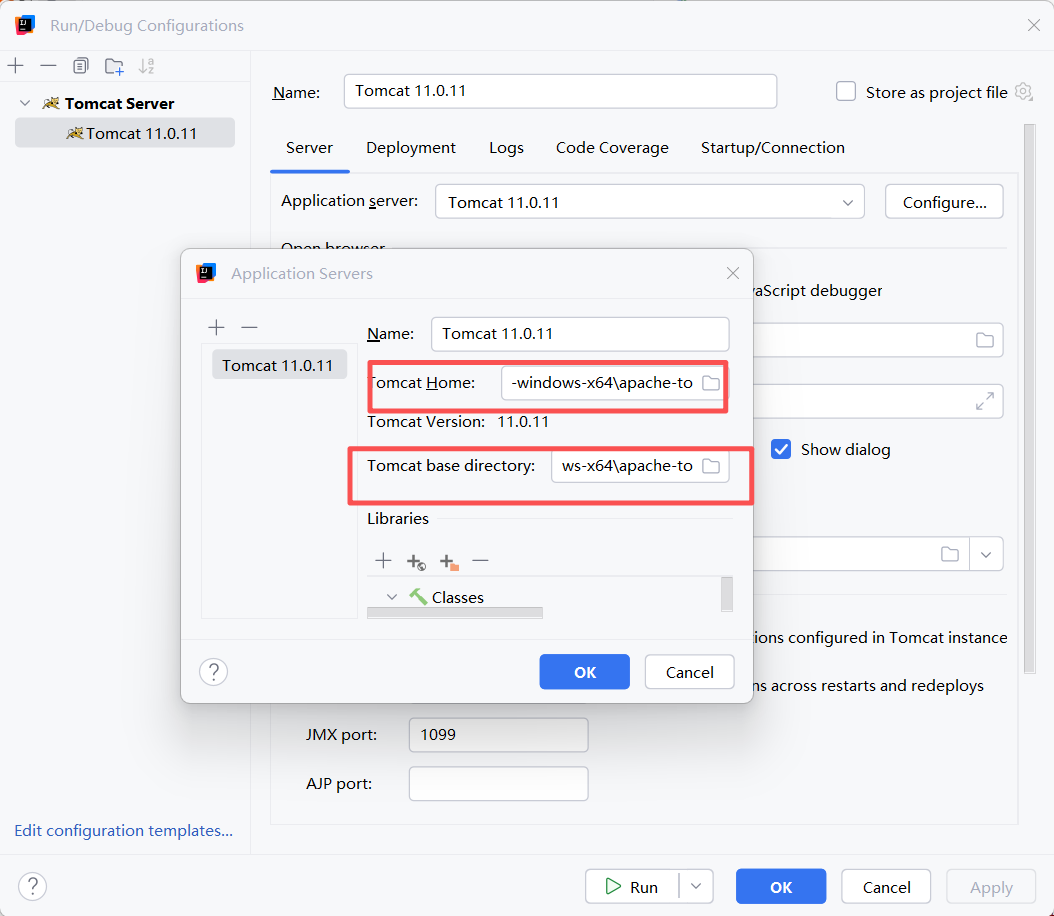Click the Libraries list vertical scrollbar
Viewport: 1054px width, 916px height.
(727, 594)
